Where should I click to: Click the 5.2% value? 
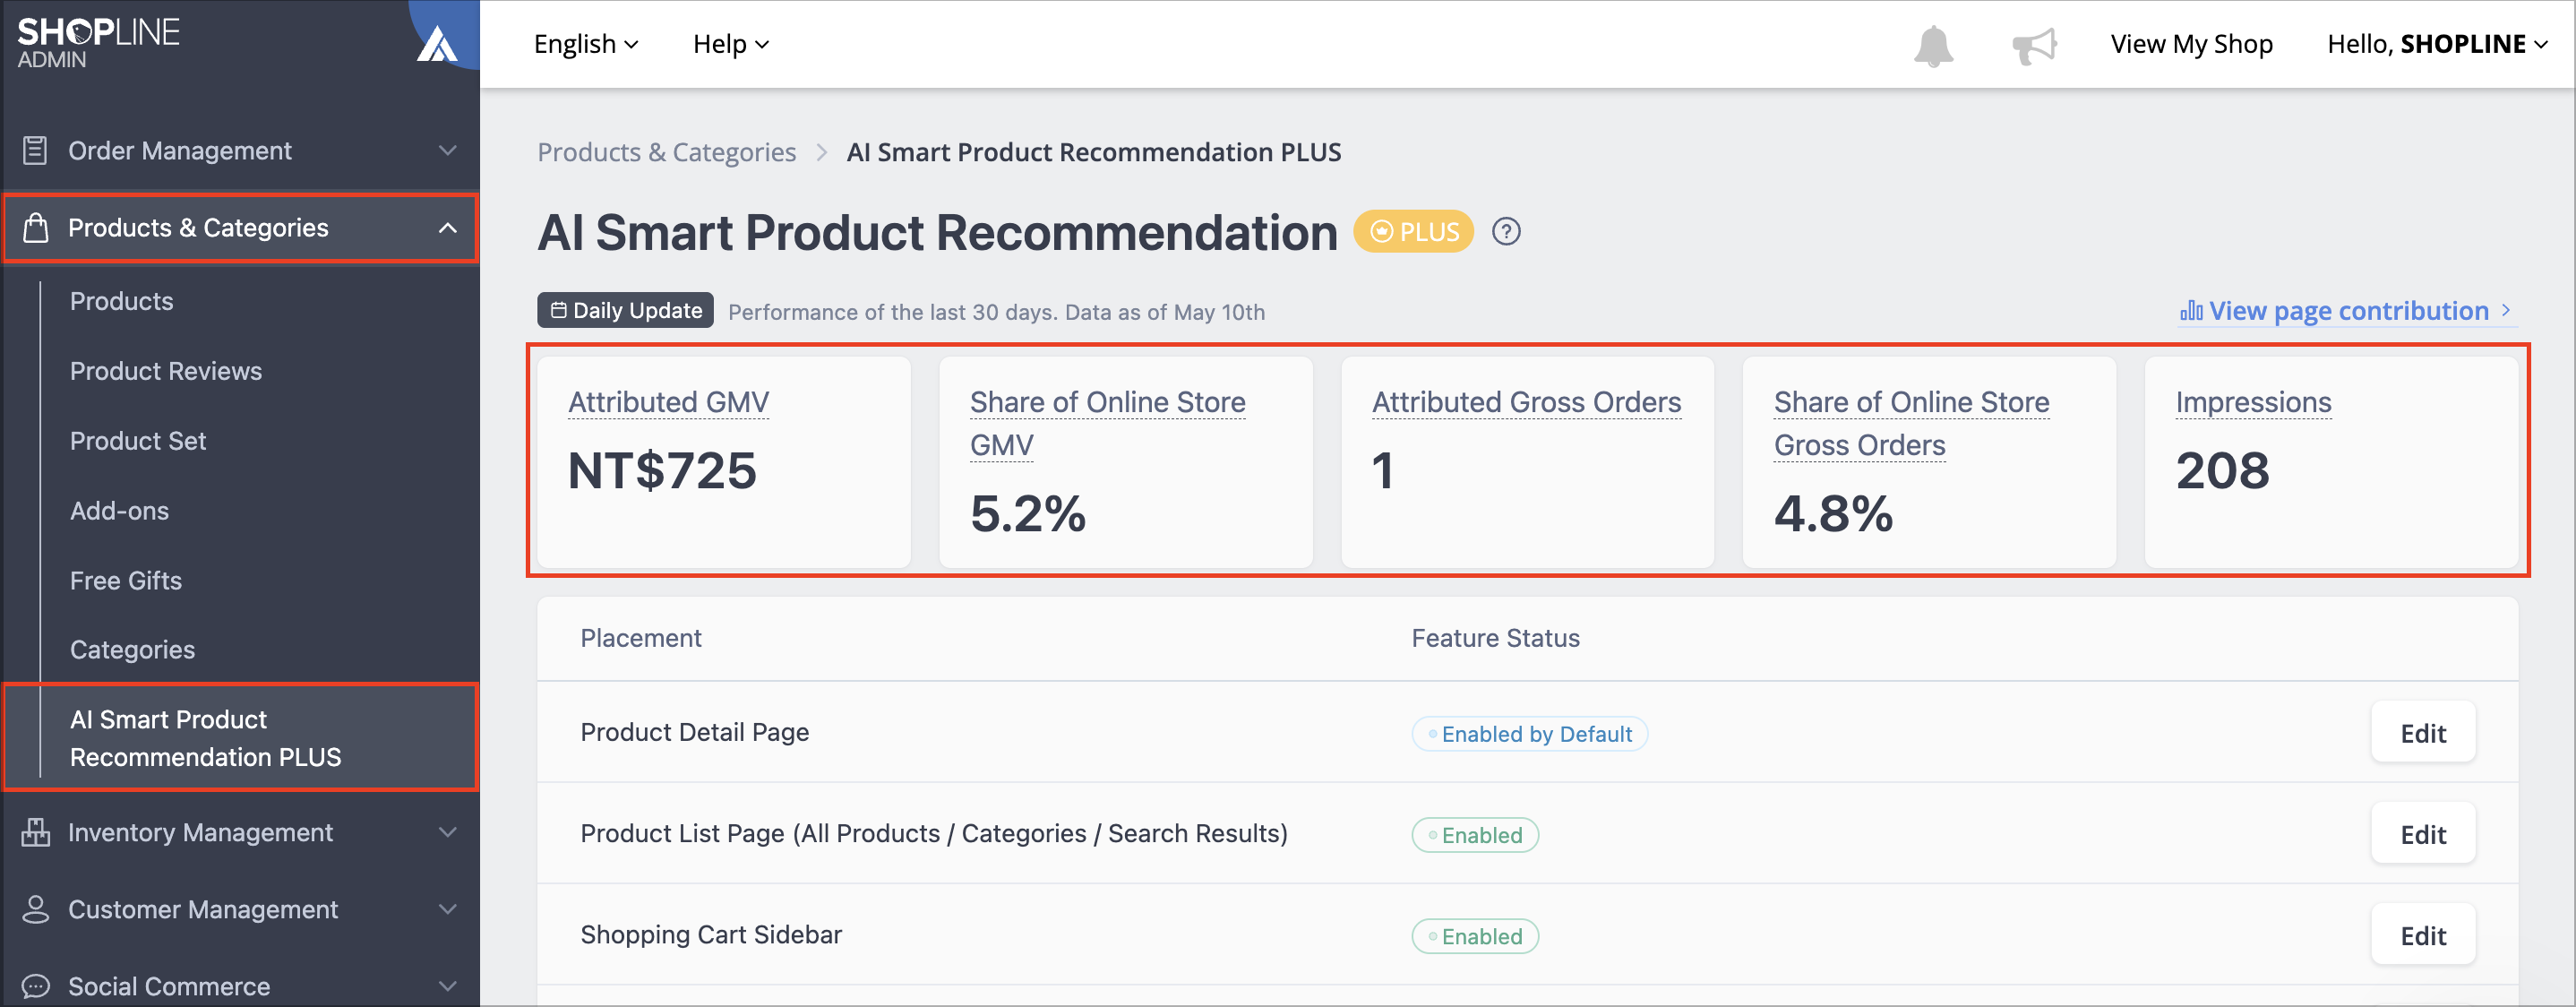pos(1028,514)
